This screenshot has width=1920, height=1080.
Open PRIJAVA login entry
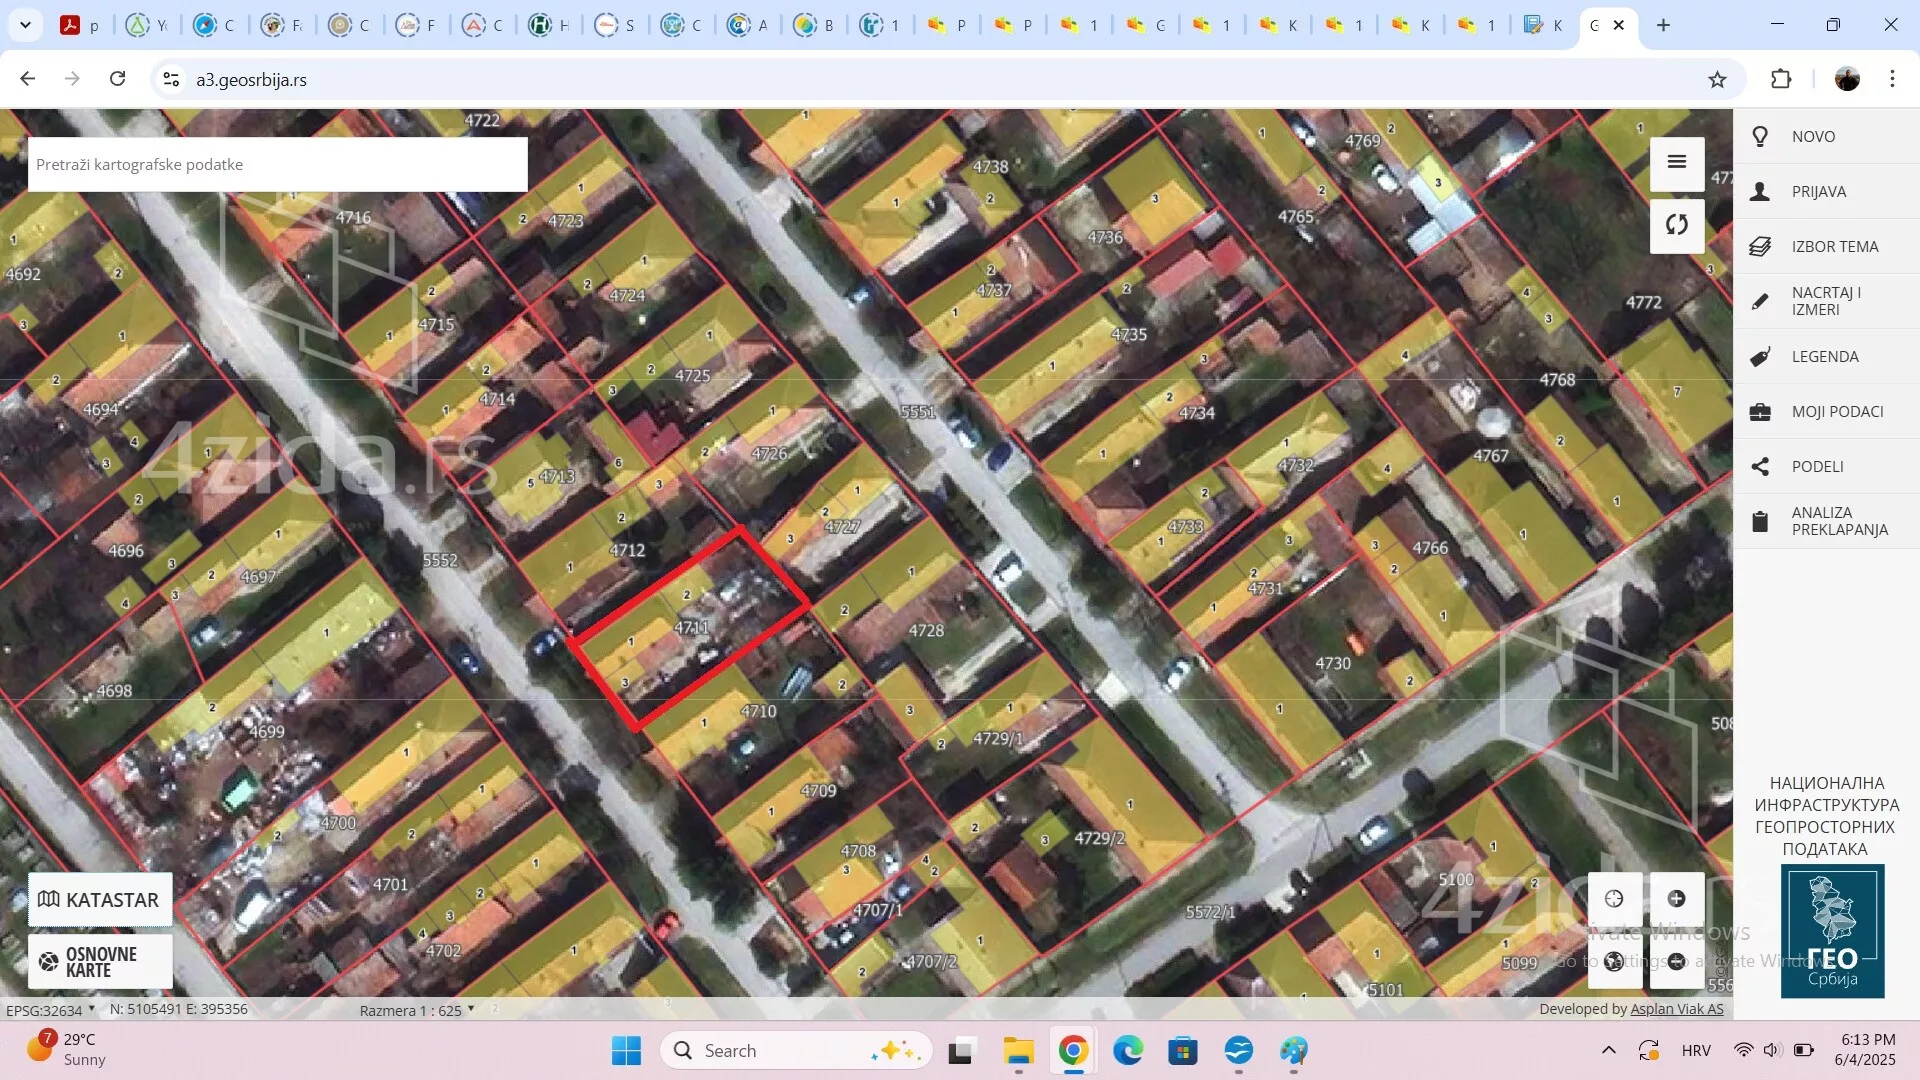(x=1826, y=191)
